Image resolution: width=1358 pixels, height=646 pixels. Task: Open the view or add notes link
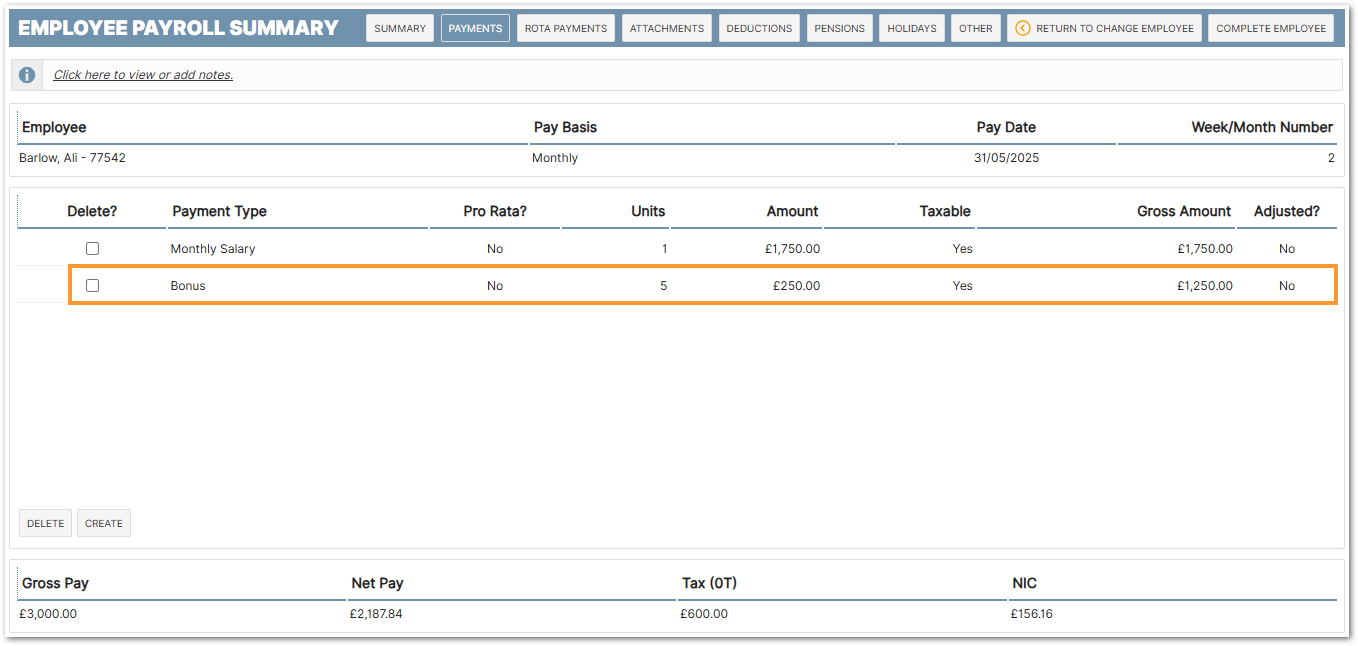(143, 75)
